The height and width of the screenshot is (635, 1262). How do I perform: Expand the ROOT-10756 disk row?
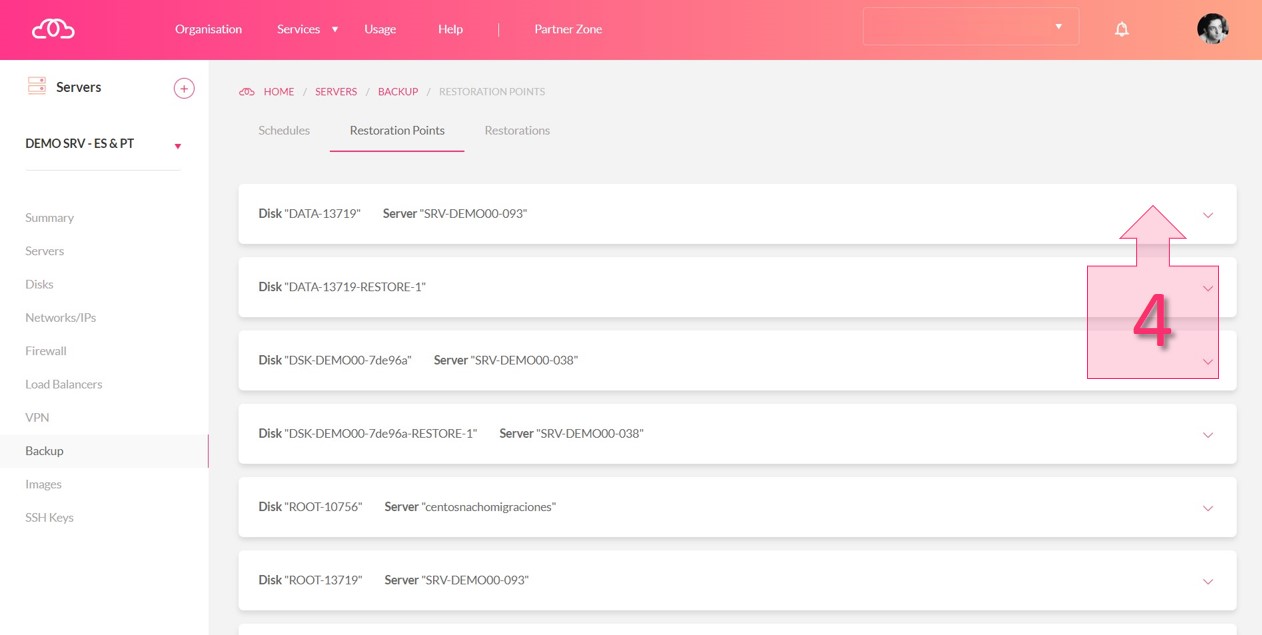1207,508
